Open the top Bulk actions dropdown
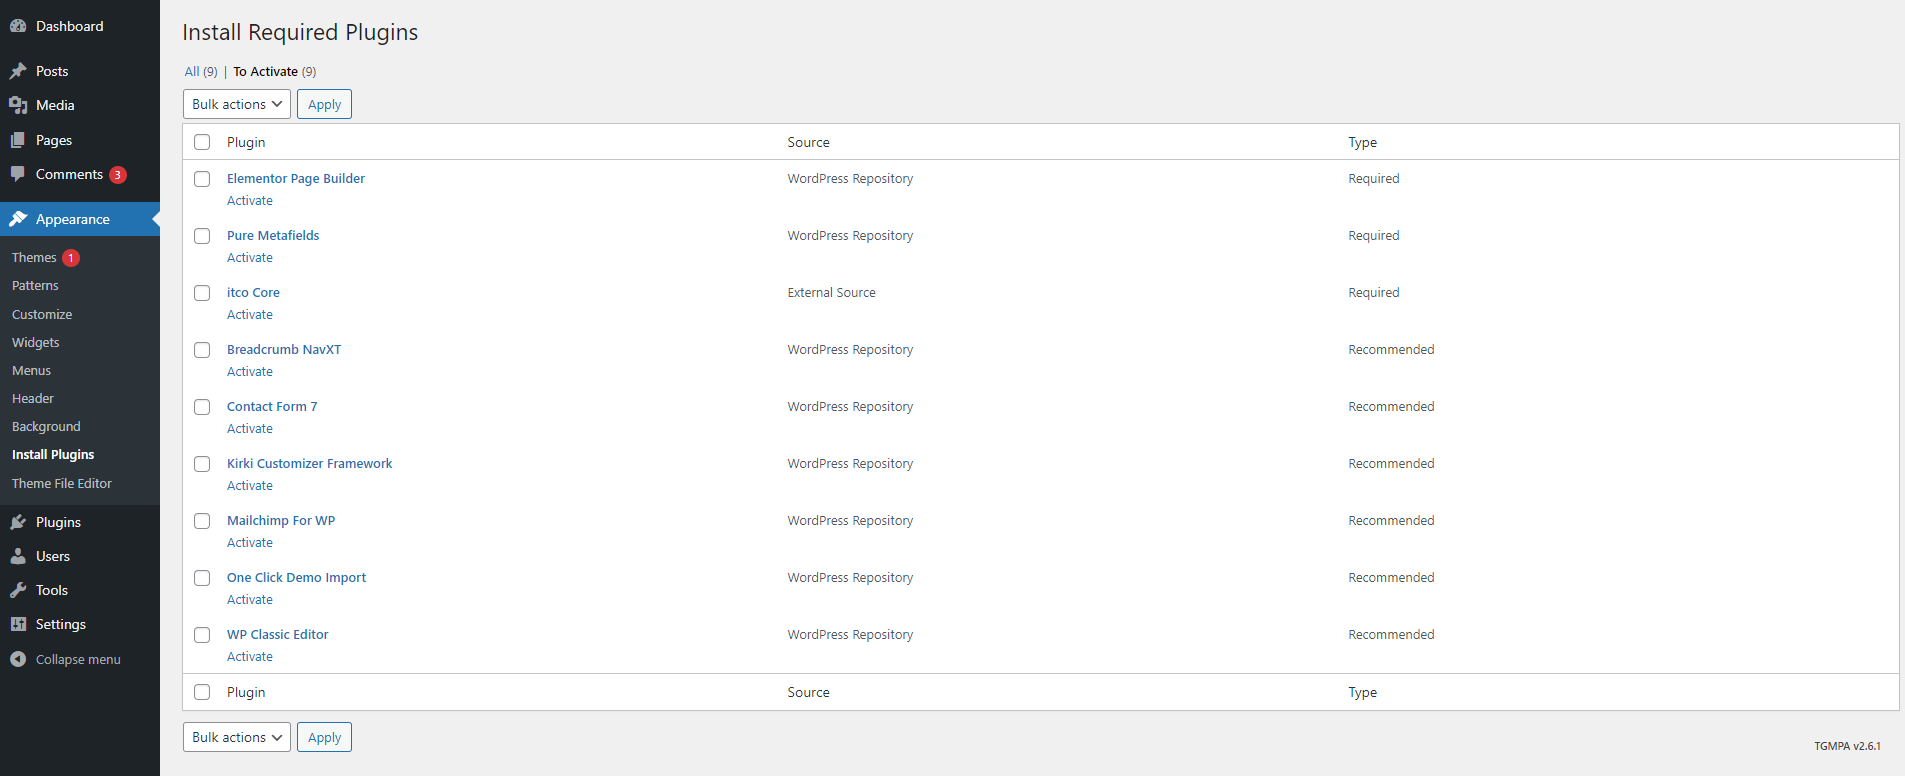1905x776 pixels. click(x=236, y=104)
